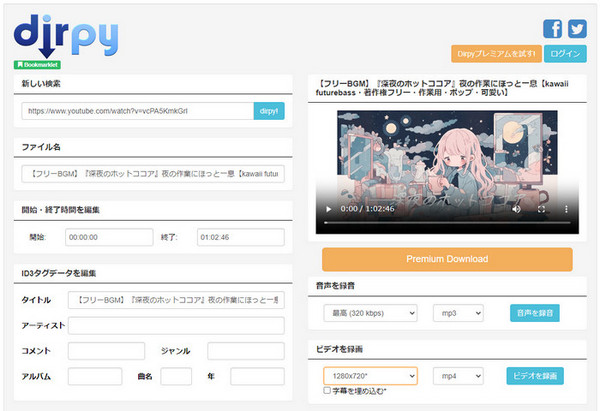Open the Dirpy Twitter page icon
The width and height of the screenshot is (600, 411).
(x=577, y=29)
